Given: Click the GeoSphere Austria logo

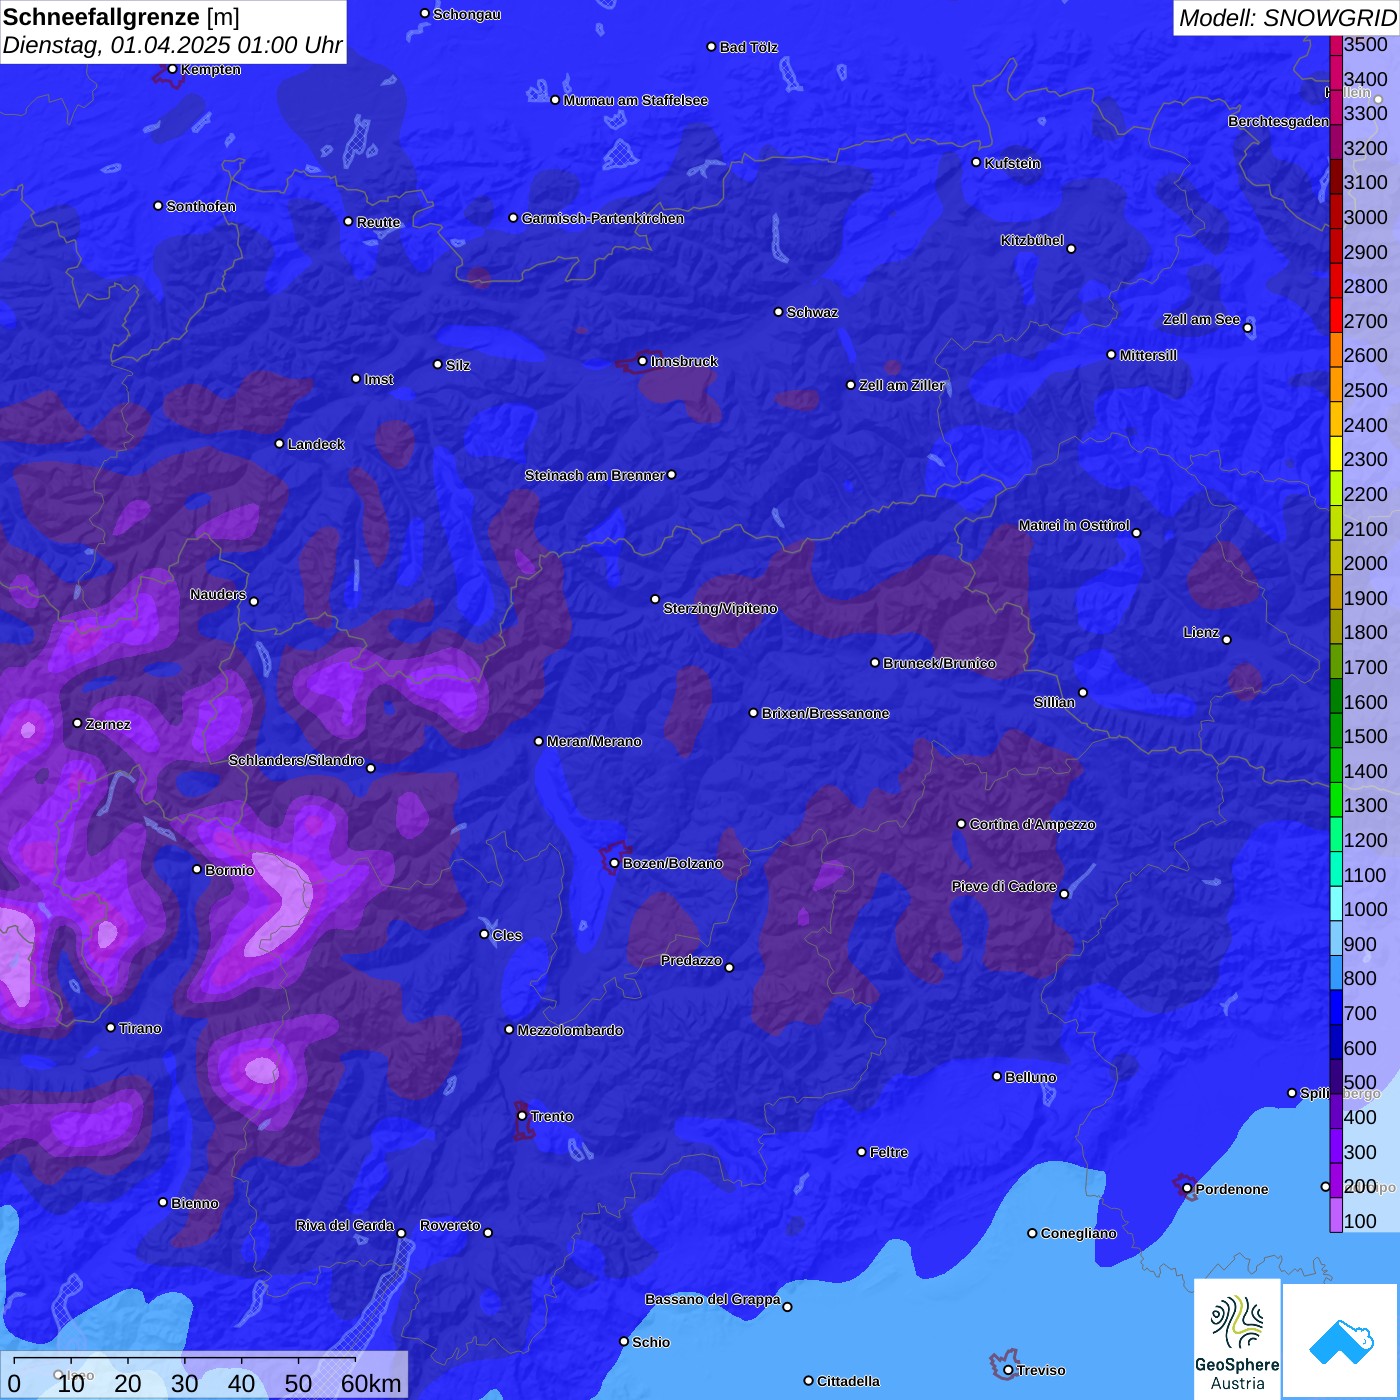Looking at the screenshot, I should click(1237, 1339).
